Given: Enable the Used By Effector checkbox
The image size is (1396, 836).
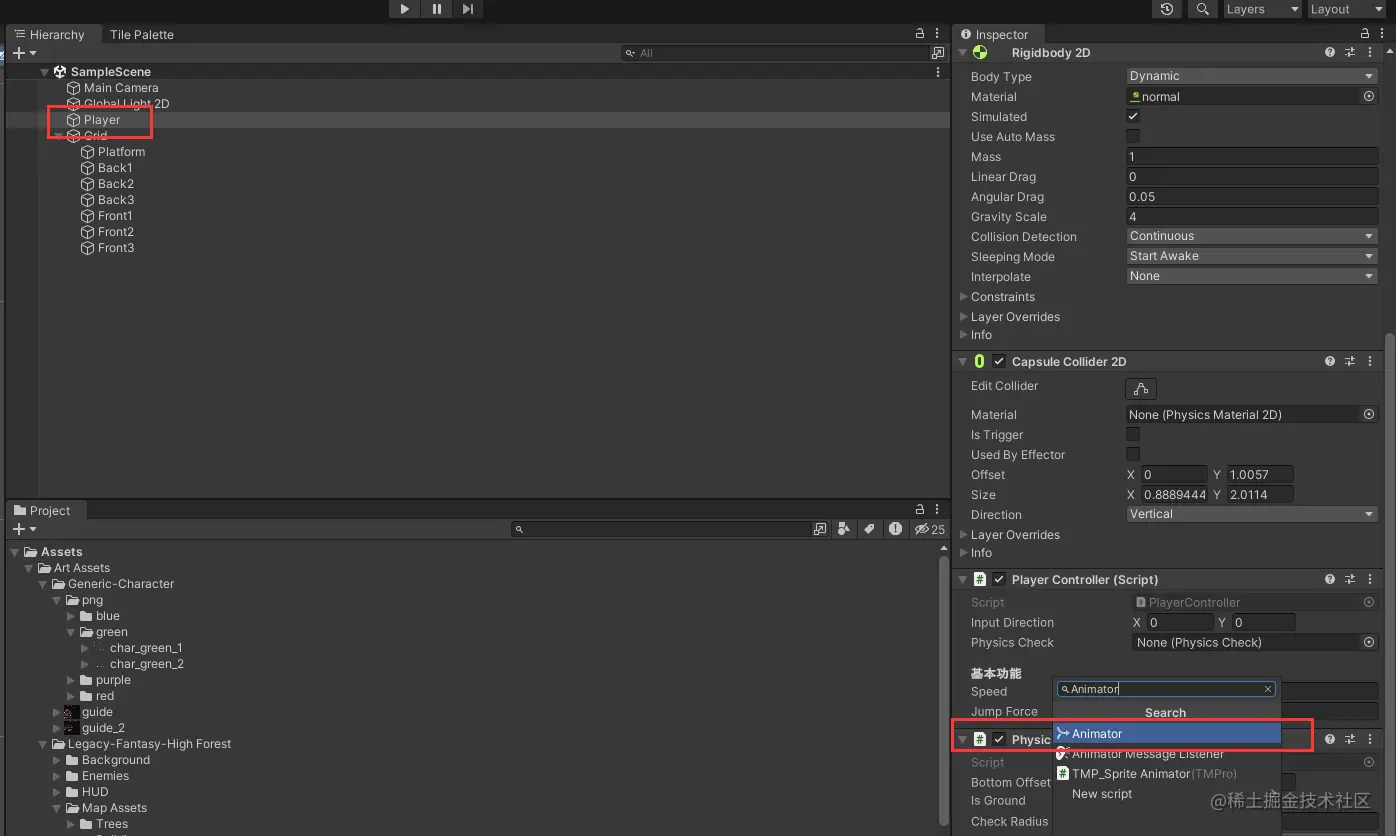Looking at the screenshot, I should coord(1133,454).
